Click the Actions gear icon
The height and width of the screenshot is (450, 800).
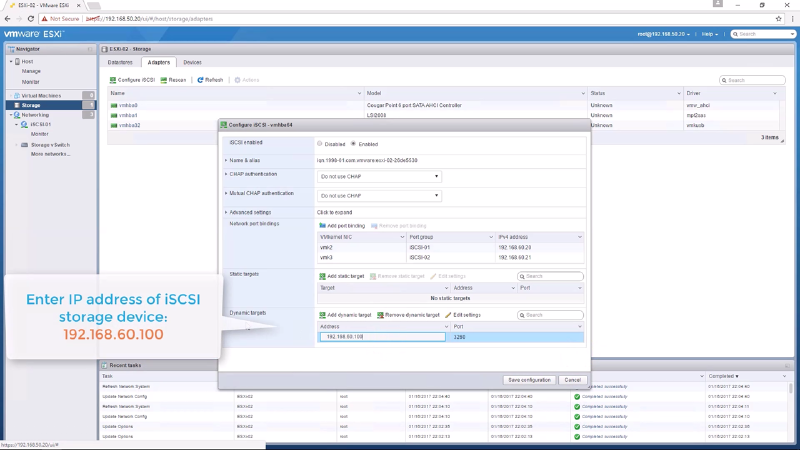click(x=237, y=80)
